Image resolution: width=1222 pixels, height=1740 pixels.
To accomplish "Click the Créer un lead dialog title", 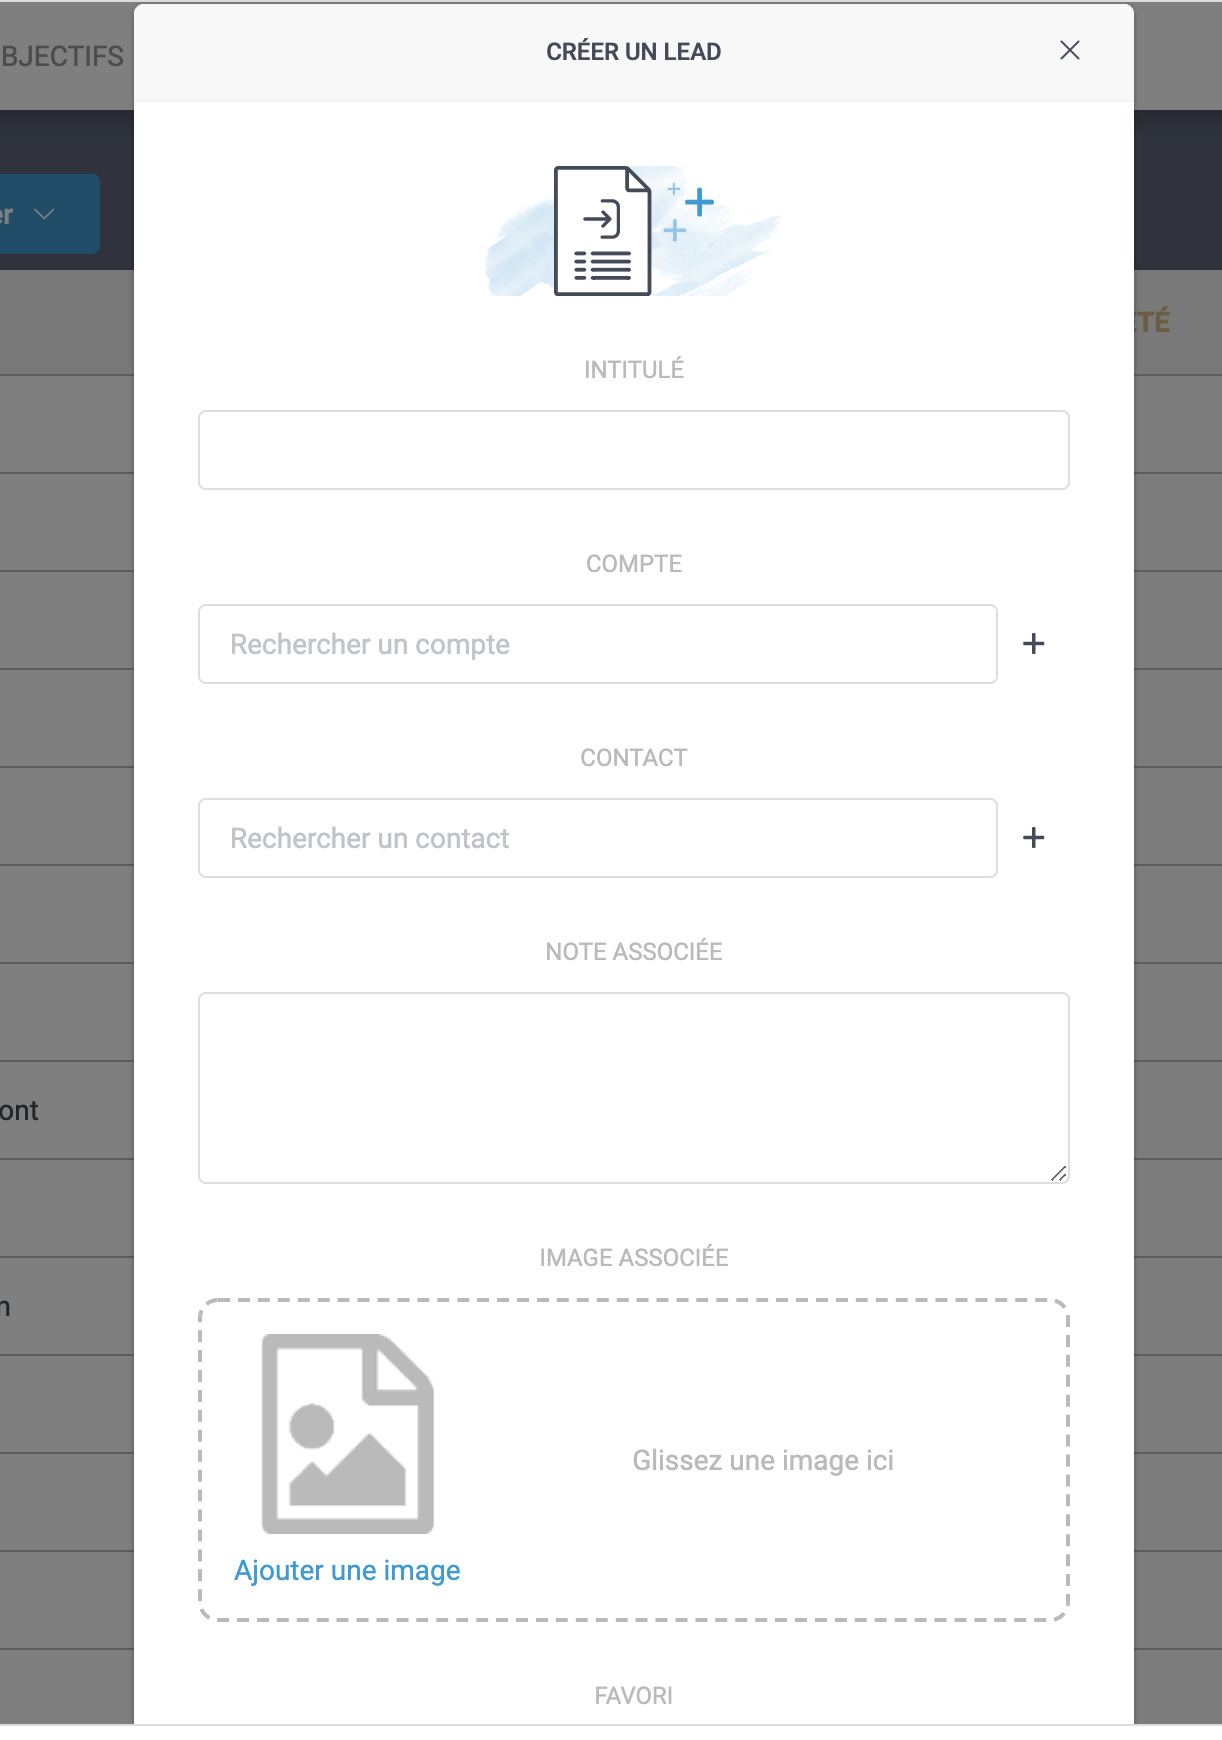I will pyautogui.click(x=633, y=52).
